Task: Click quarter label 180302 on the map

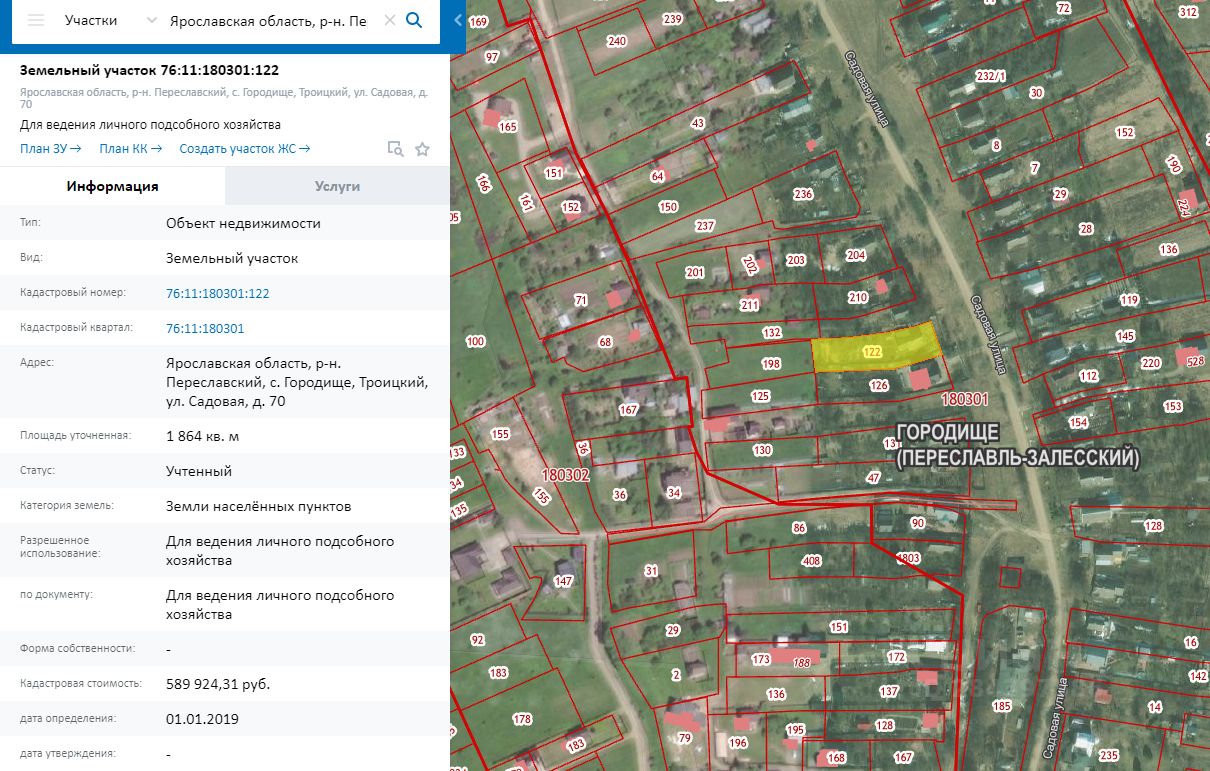Action: 567,476
